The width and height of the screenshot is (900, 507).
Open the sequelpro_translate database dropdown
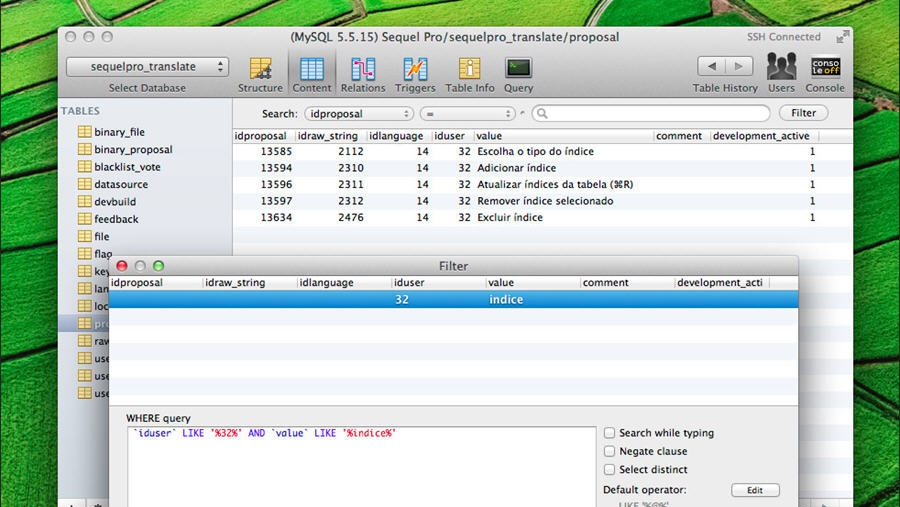tap(147, 67)
